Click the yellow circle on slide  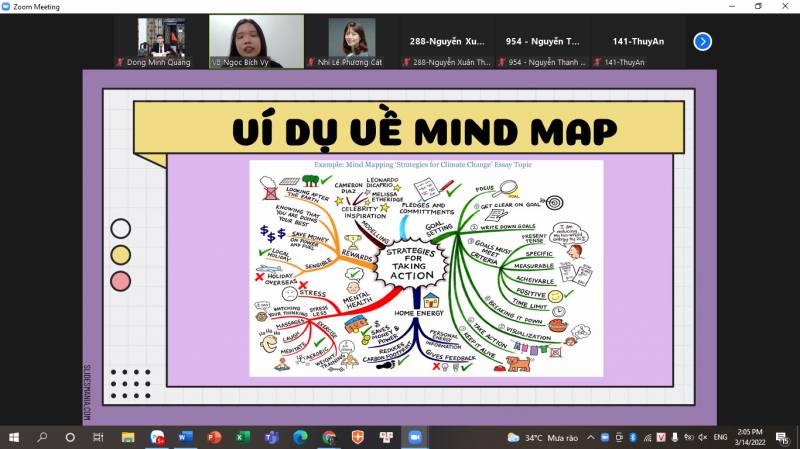[121, 255]
